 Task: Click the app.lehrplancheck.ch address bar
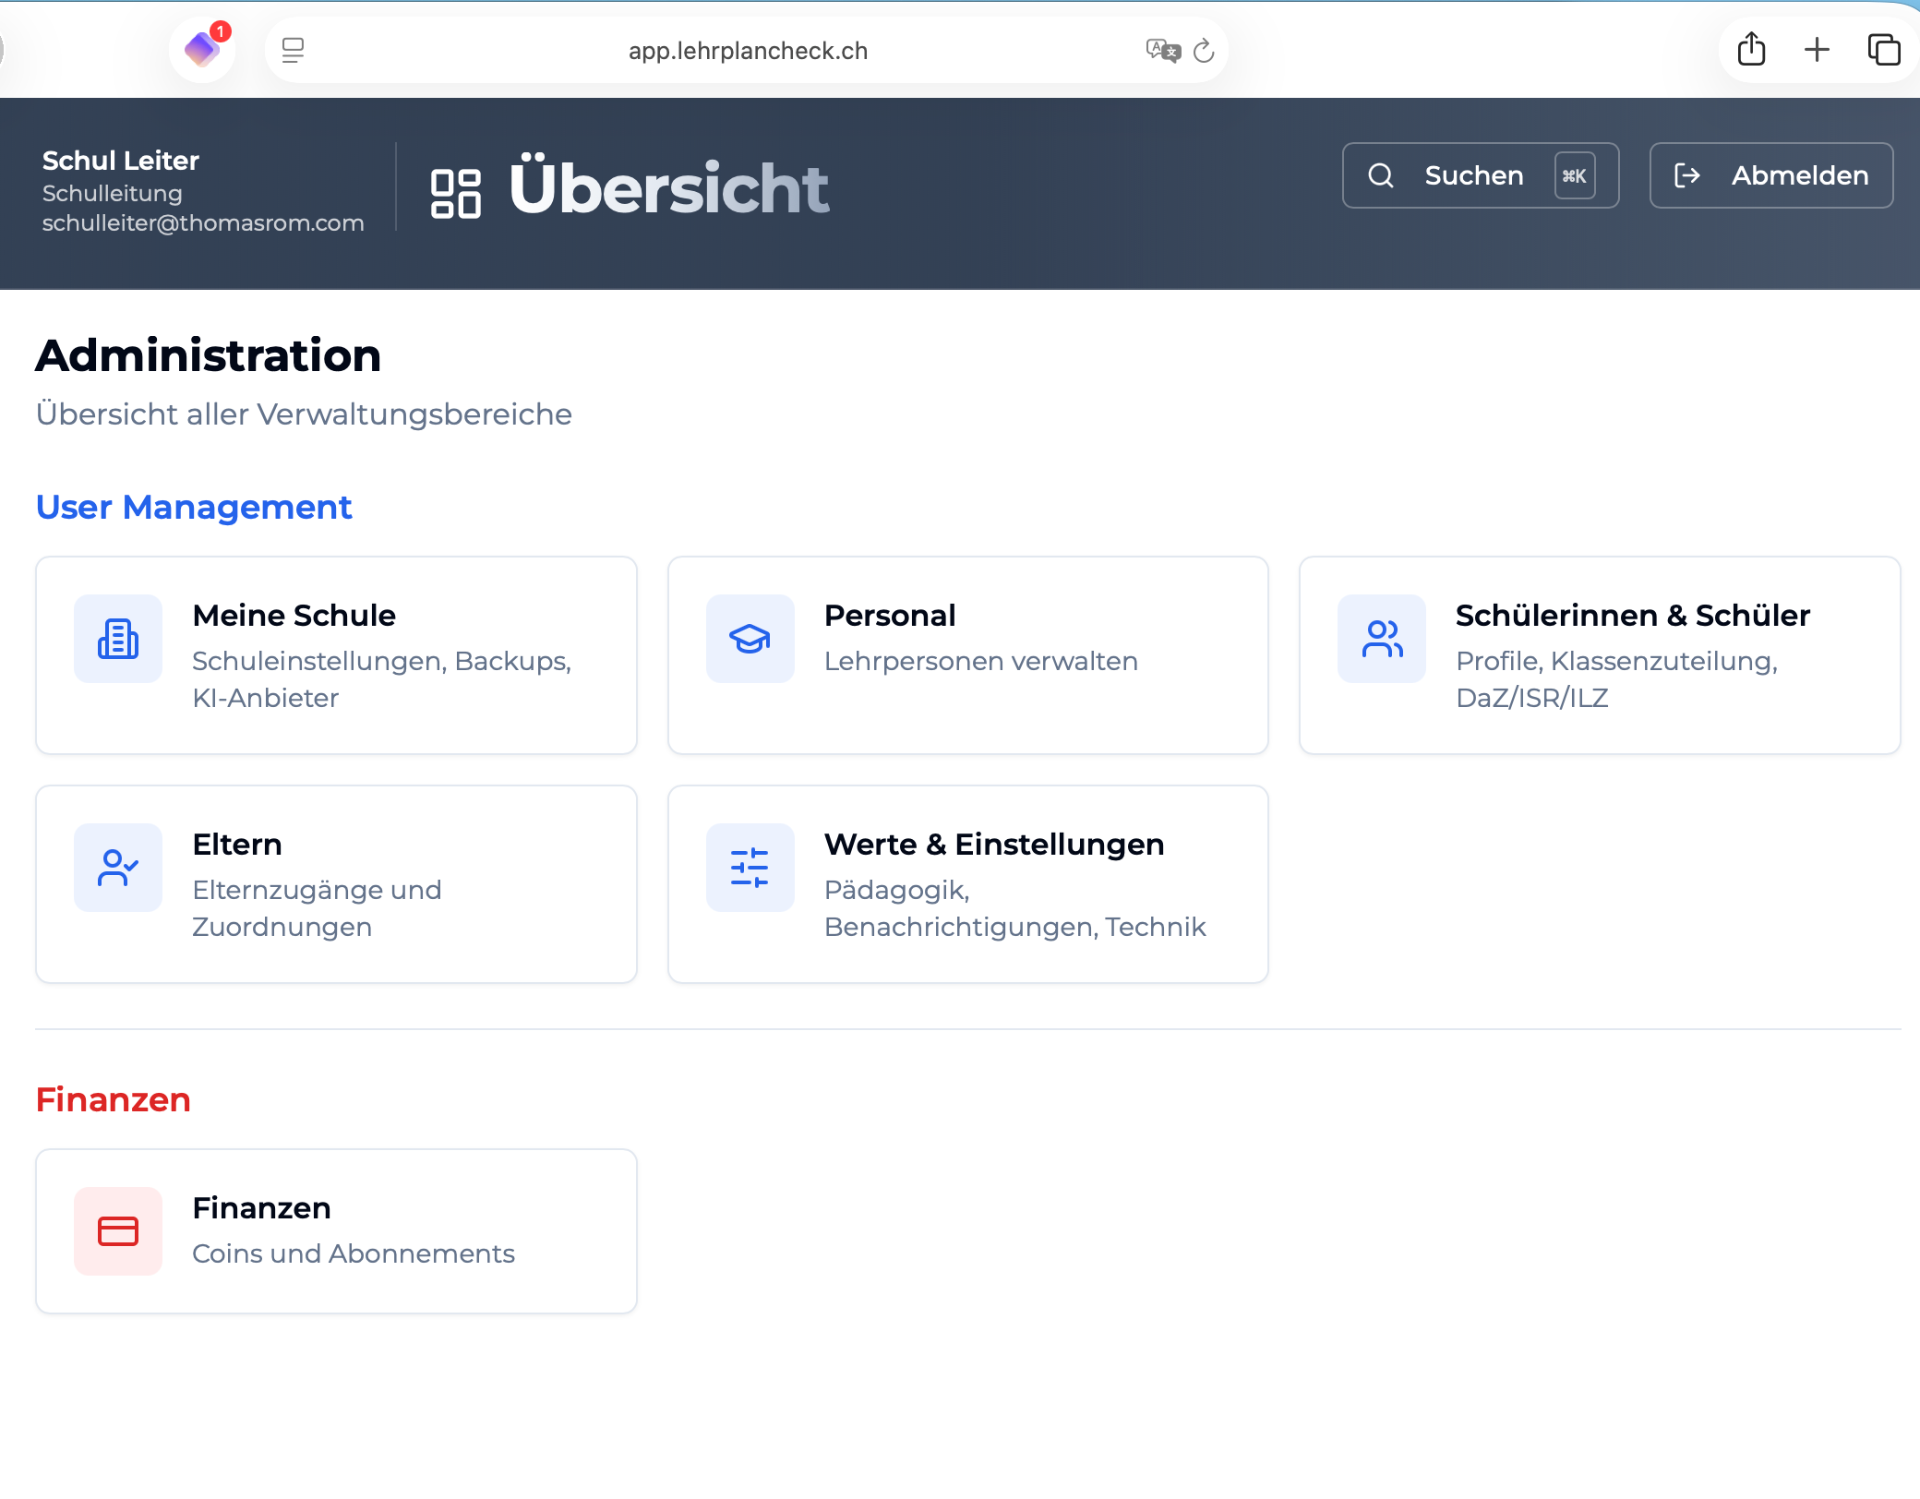pyautogui.click(x=747, y=50)
